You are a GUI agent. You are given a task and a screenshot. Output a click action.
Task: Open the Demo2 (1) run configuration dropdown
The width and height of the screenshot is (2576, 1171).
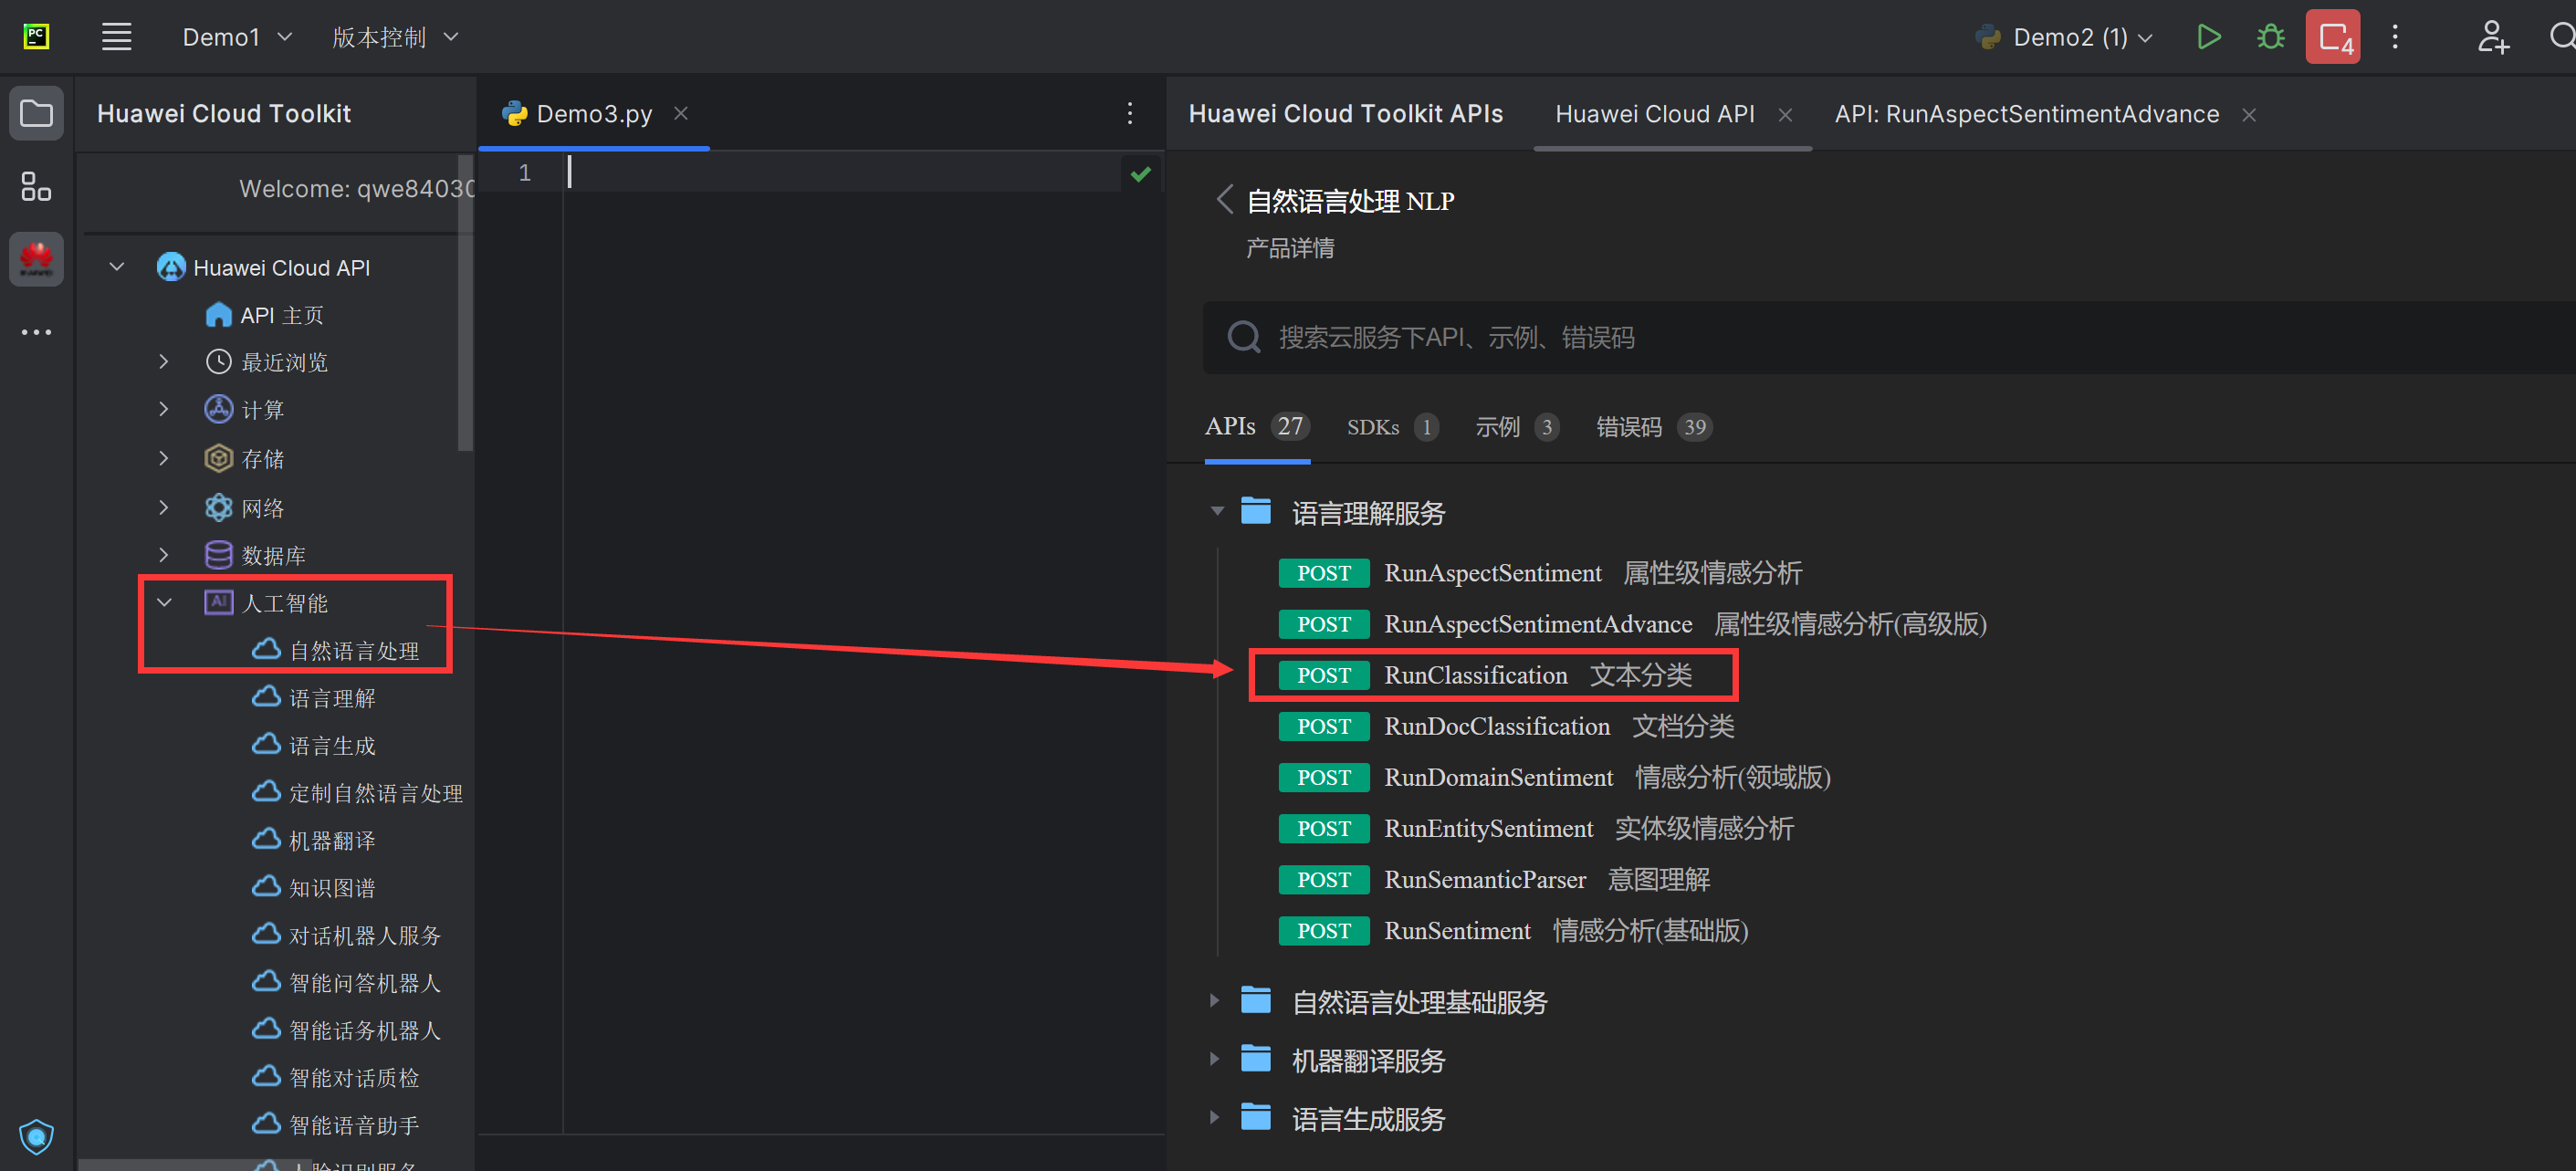2069,37
